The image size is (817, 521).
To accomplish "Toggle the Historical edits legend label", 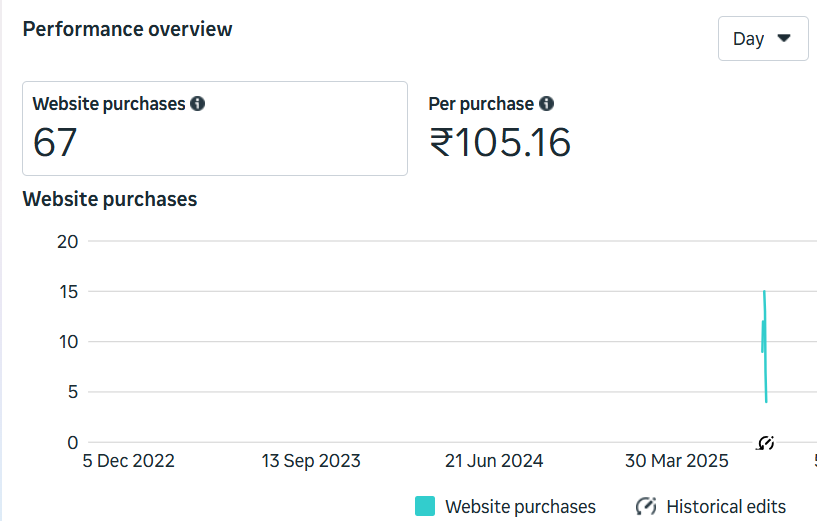I will [726, 507].
